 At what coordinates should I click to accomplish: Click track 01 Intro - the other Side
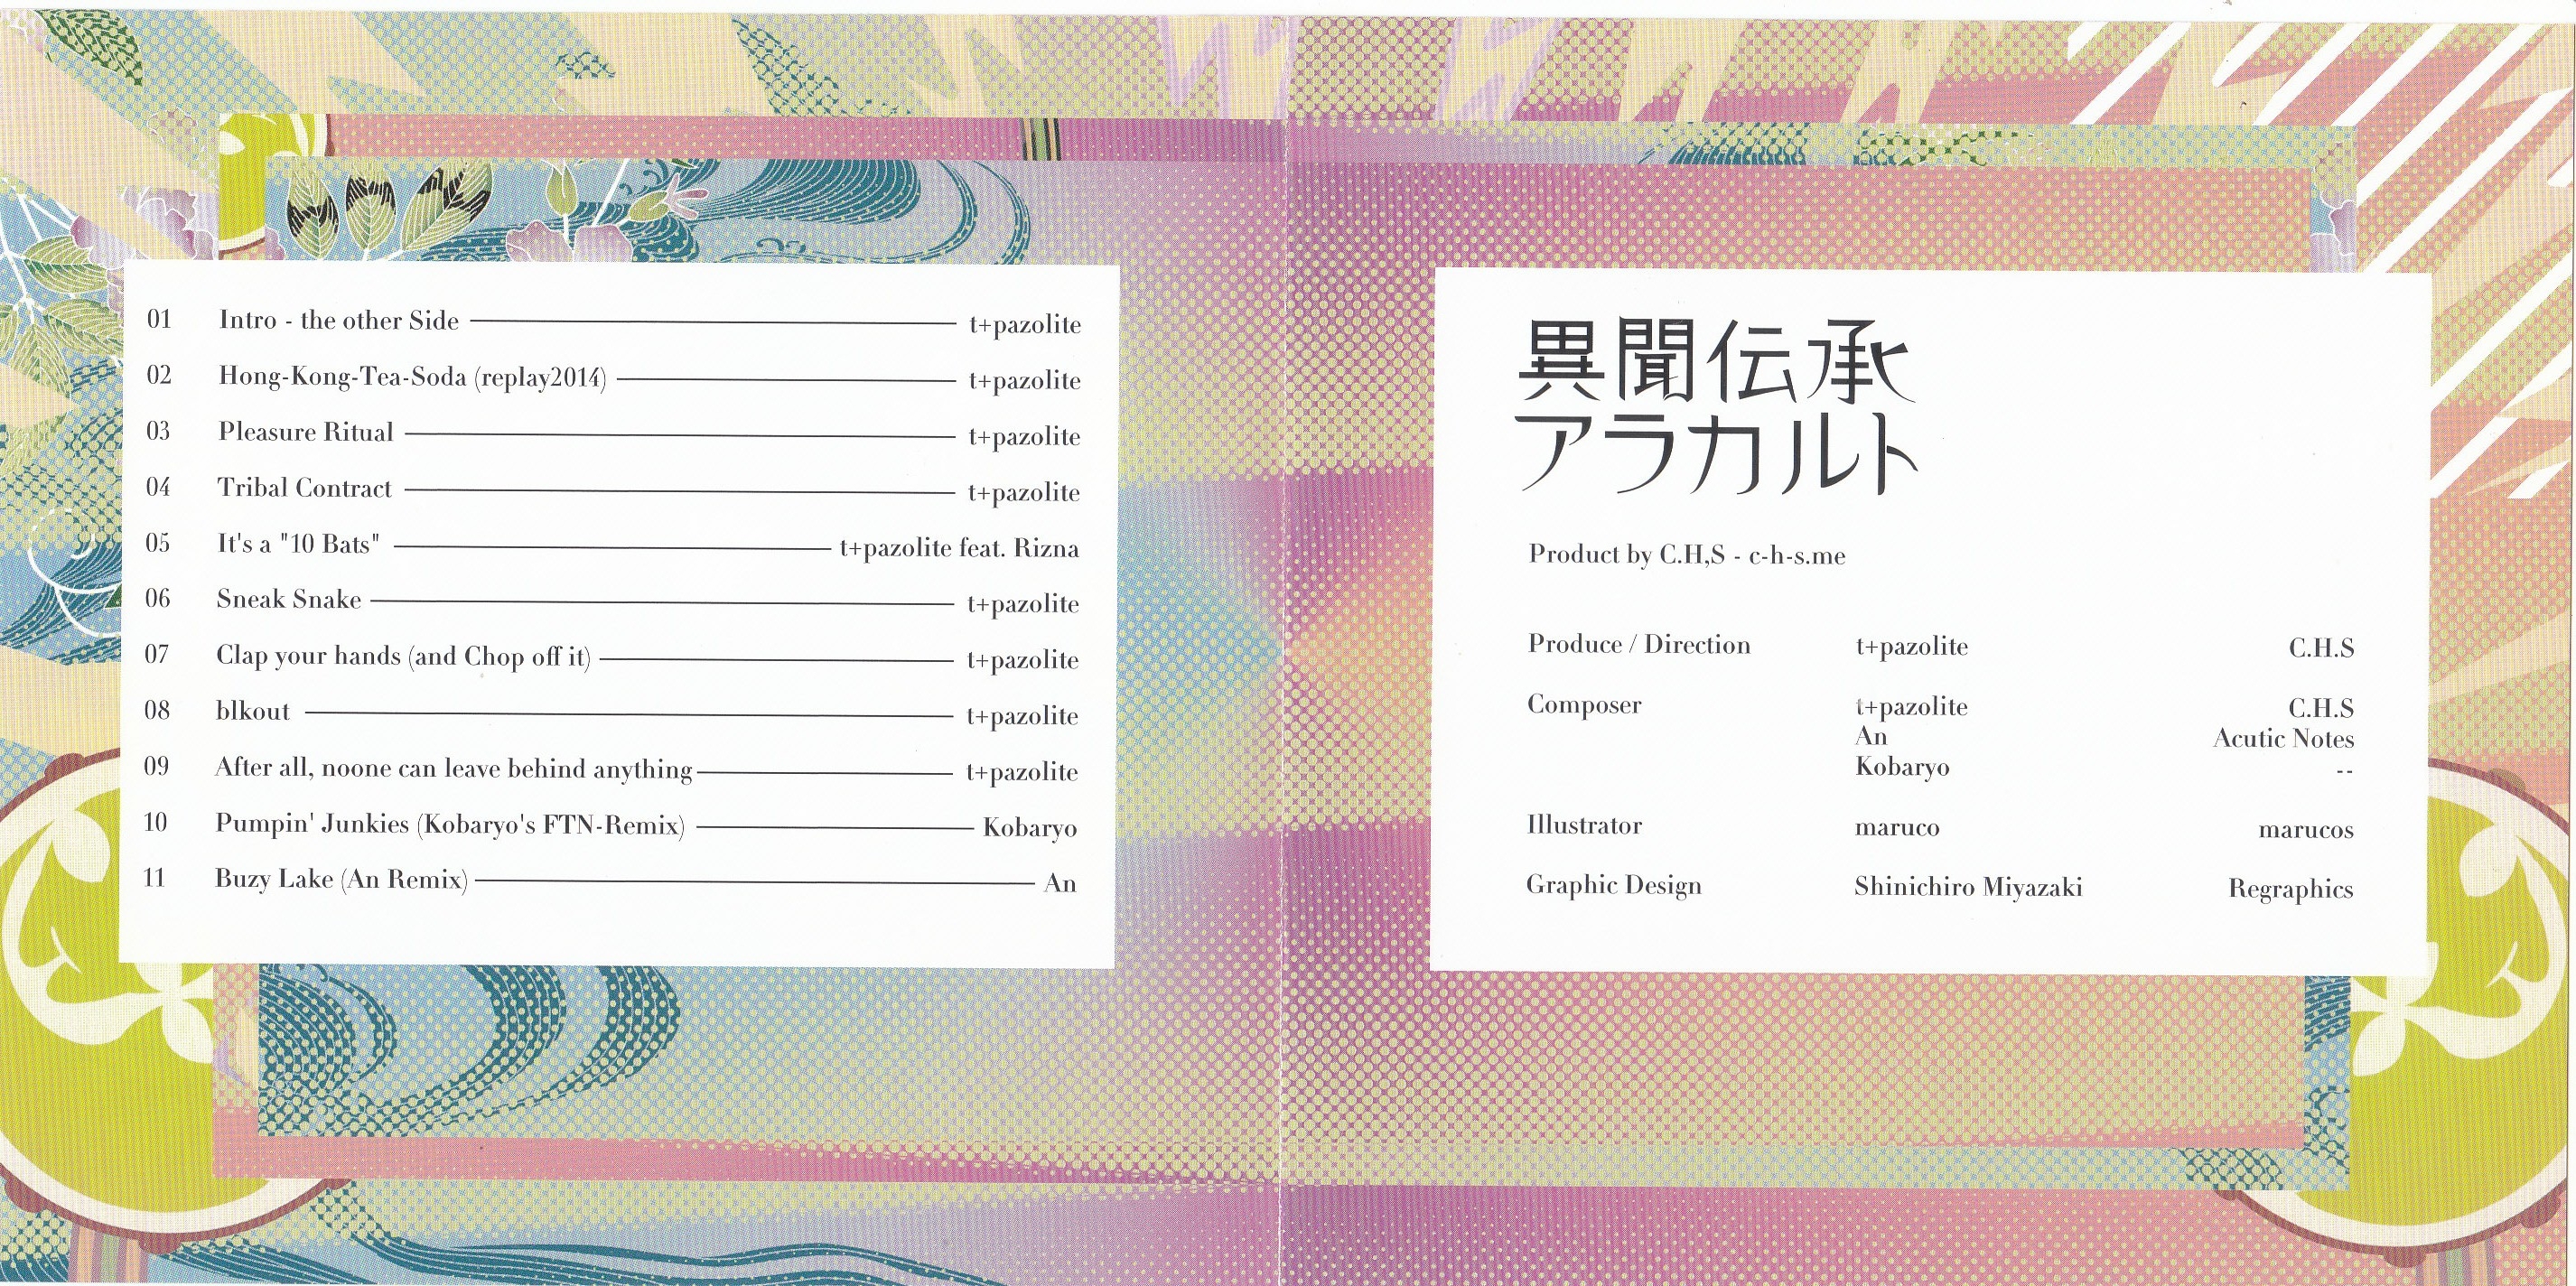(x=338, y=321)
